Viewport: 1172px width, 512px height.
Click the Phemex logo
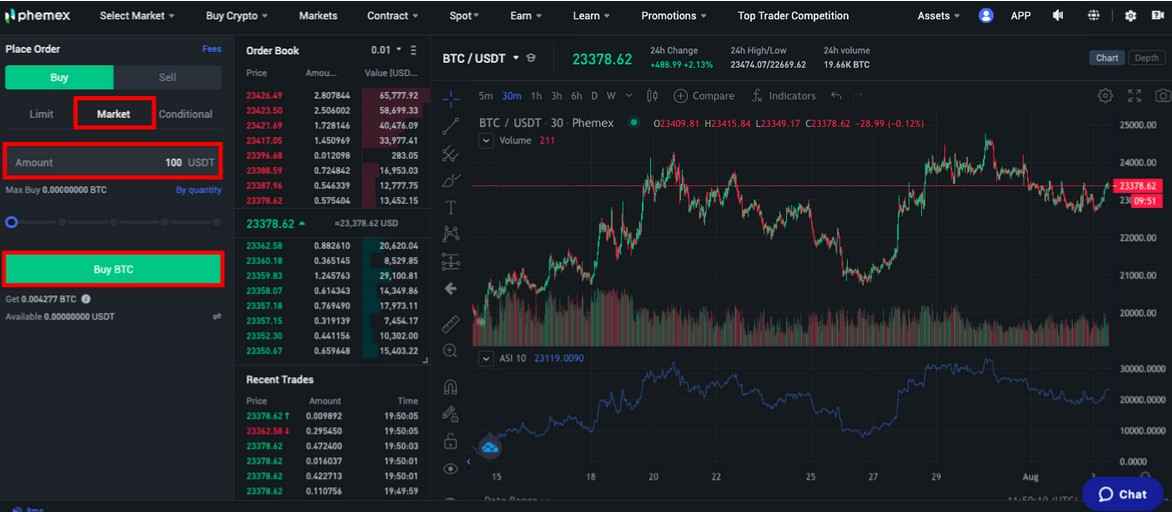click(x=37, y=15)
